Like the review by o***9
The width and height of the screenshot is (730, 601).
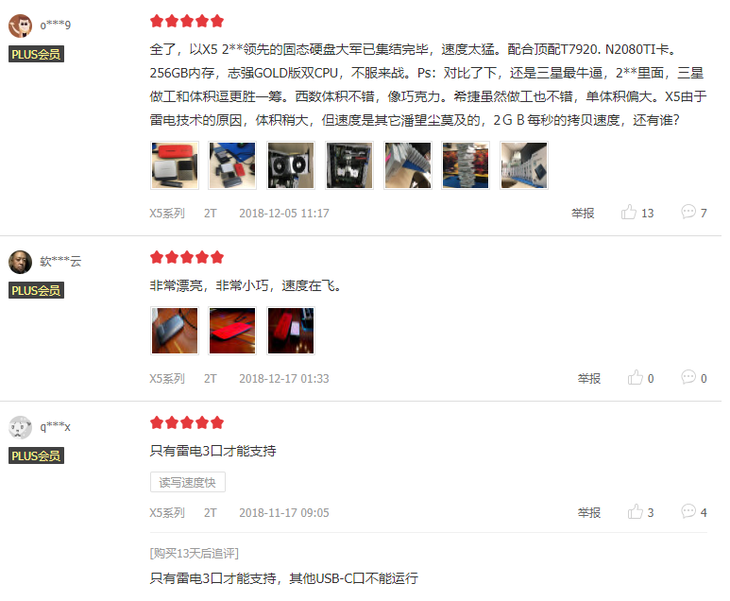(x=629, y=212)
